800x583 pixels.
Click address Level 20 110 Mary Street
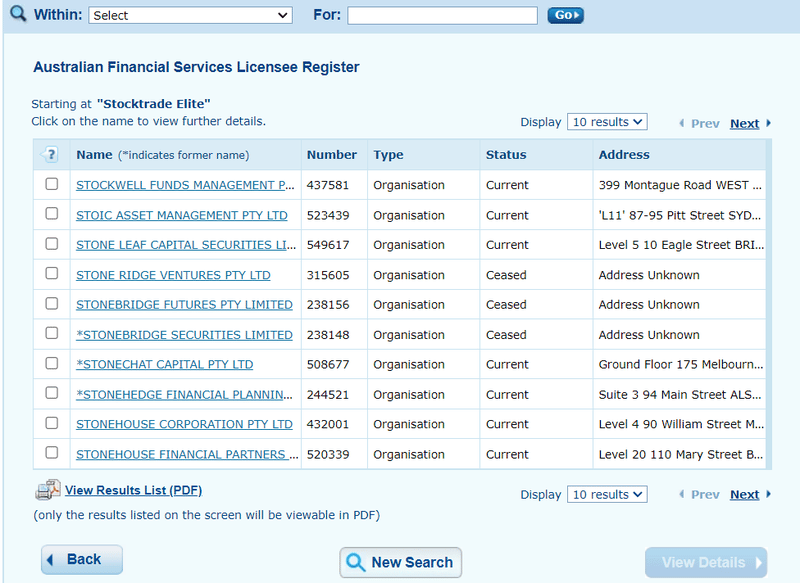point(681,454)
